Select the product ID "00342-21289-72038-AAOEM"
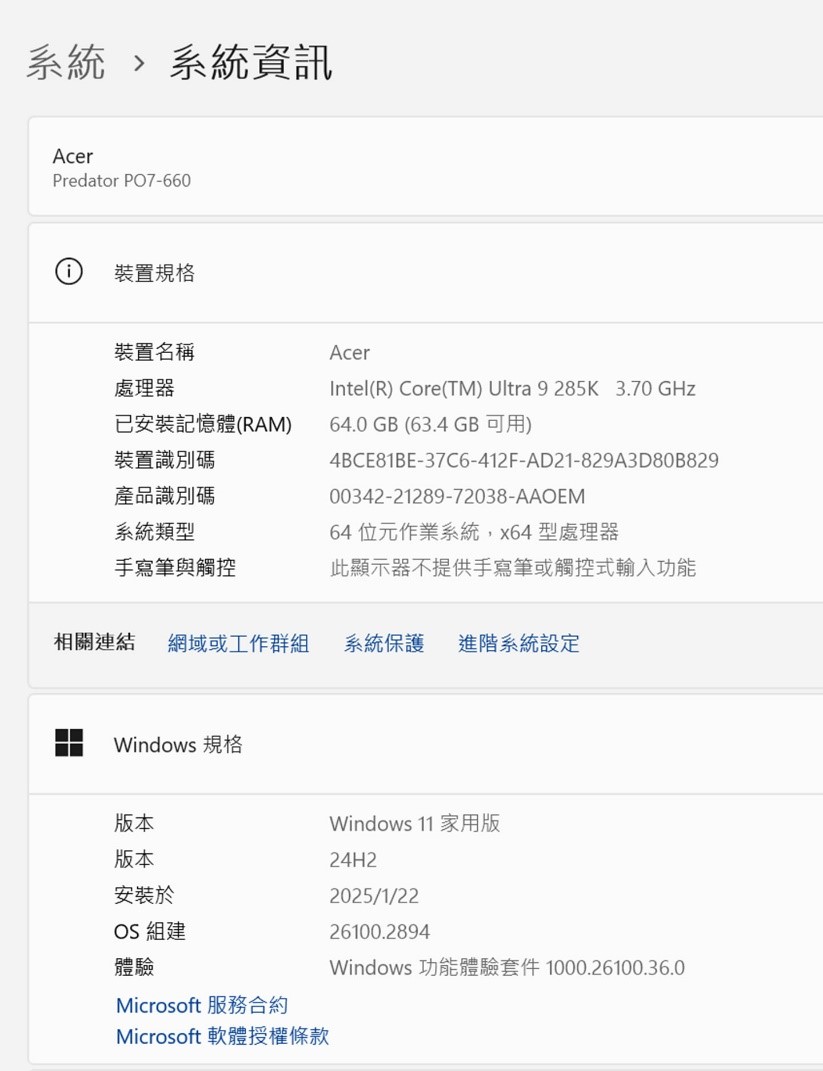 (x=457, y=497)
